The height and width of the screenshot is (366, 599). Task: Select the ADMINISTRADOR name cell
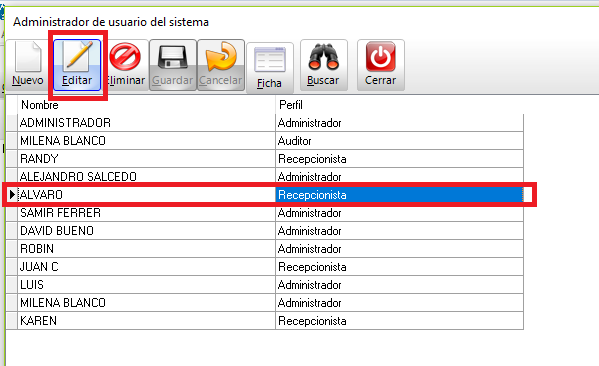(146, 123)
